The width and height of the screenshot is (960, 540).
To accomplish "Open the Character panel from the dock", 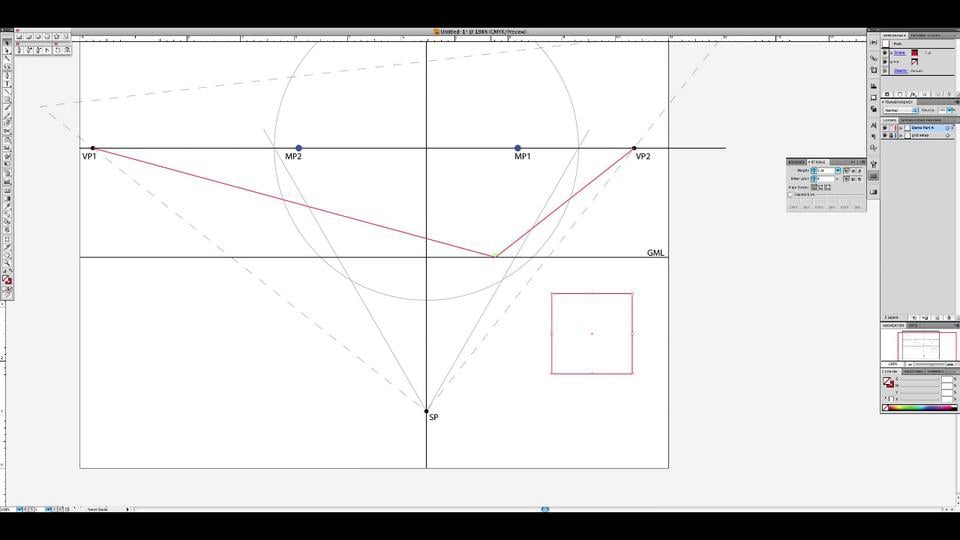I will tap(874, 126).
